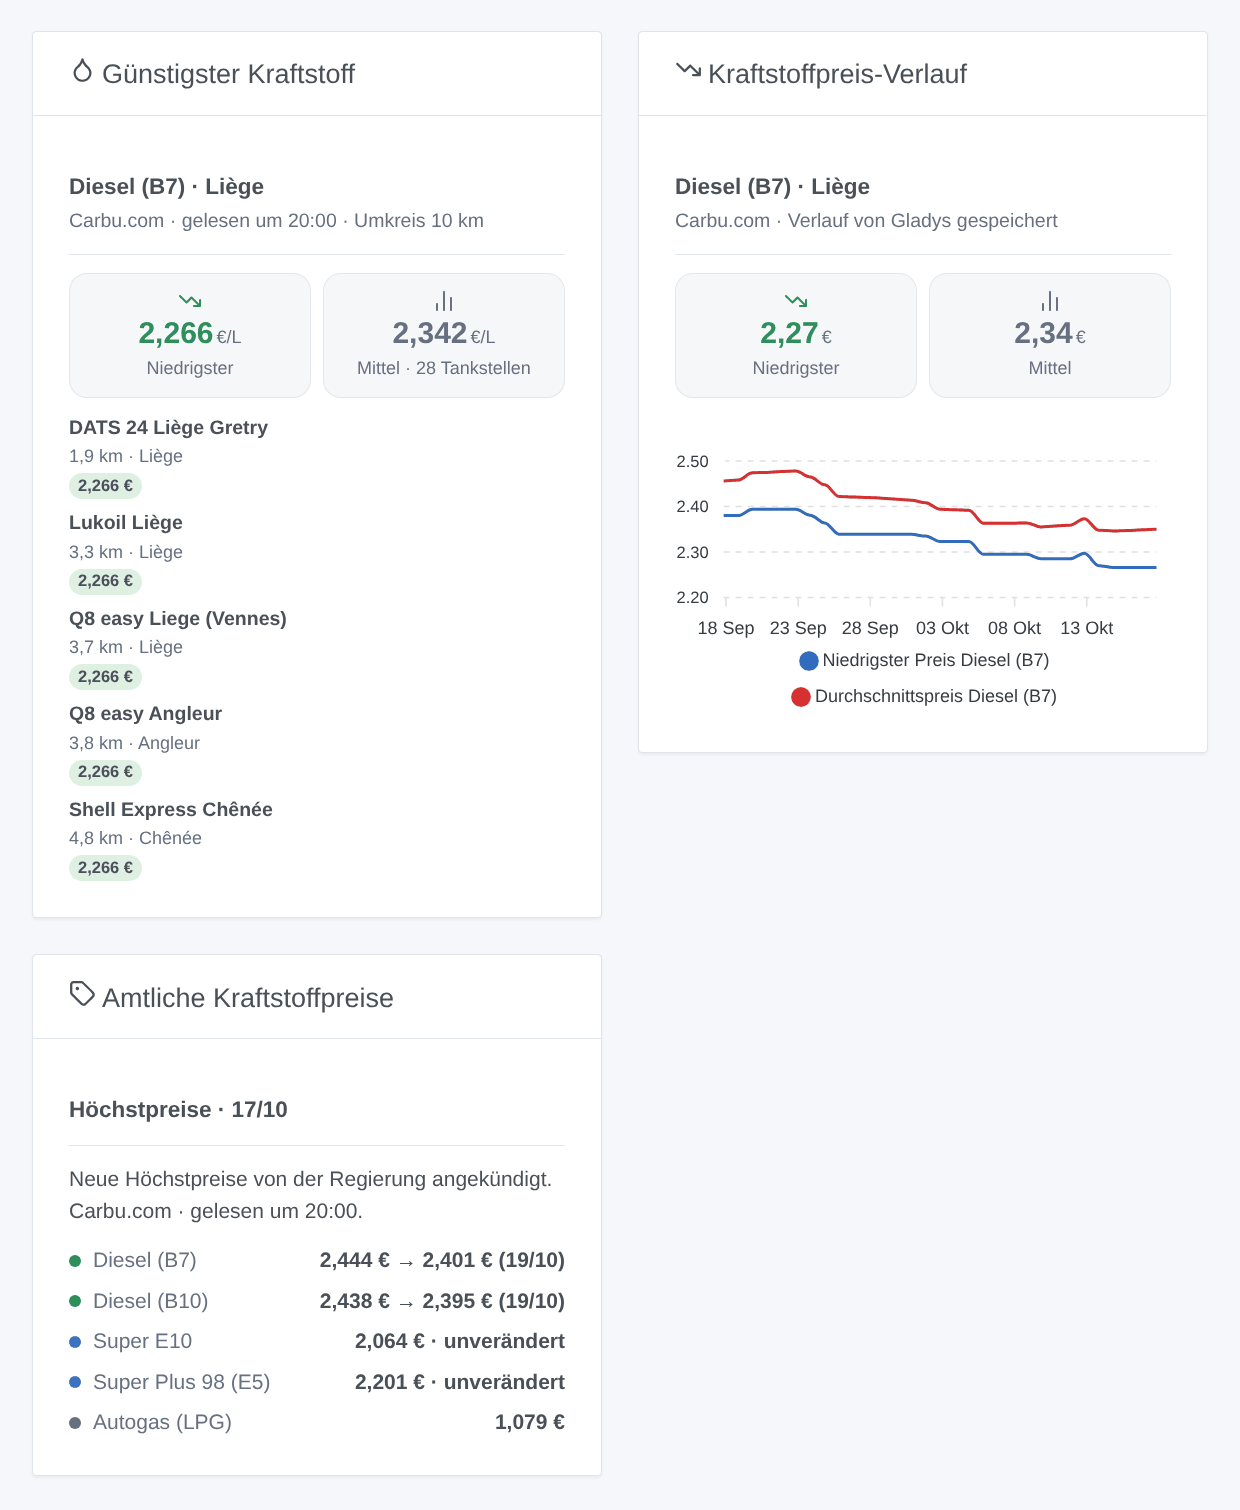The image size is (1240, 1510).
Task: Open station DATS 24 Liège Gretry
Action: (x=168, y=427)
